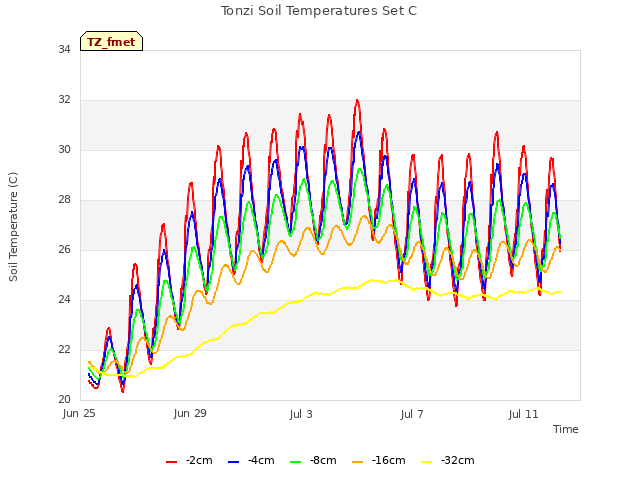Click the Time axis label
The height and width of the screenshot is (480, 640).
[566, 429]
